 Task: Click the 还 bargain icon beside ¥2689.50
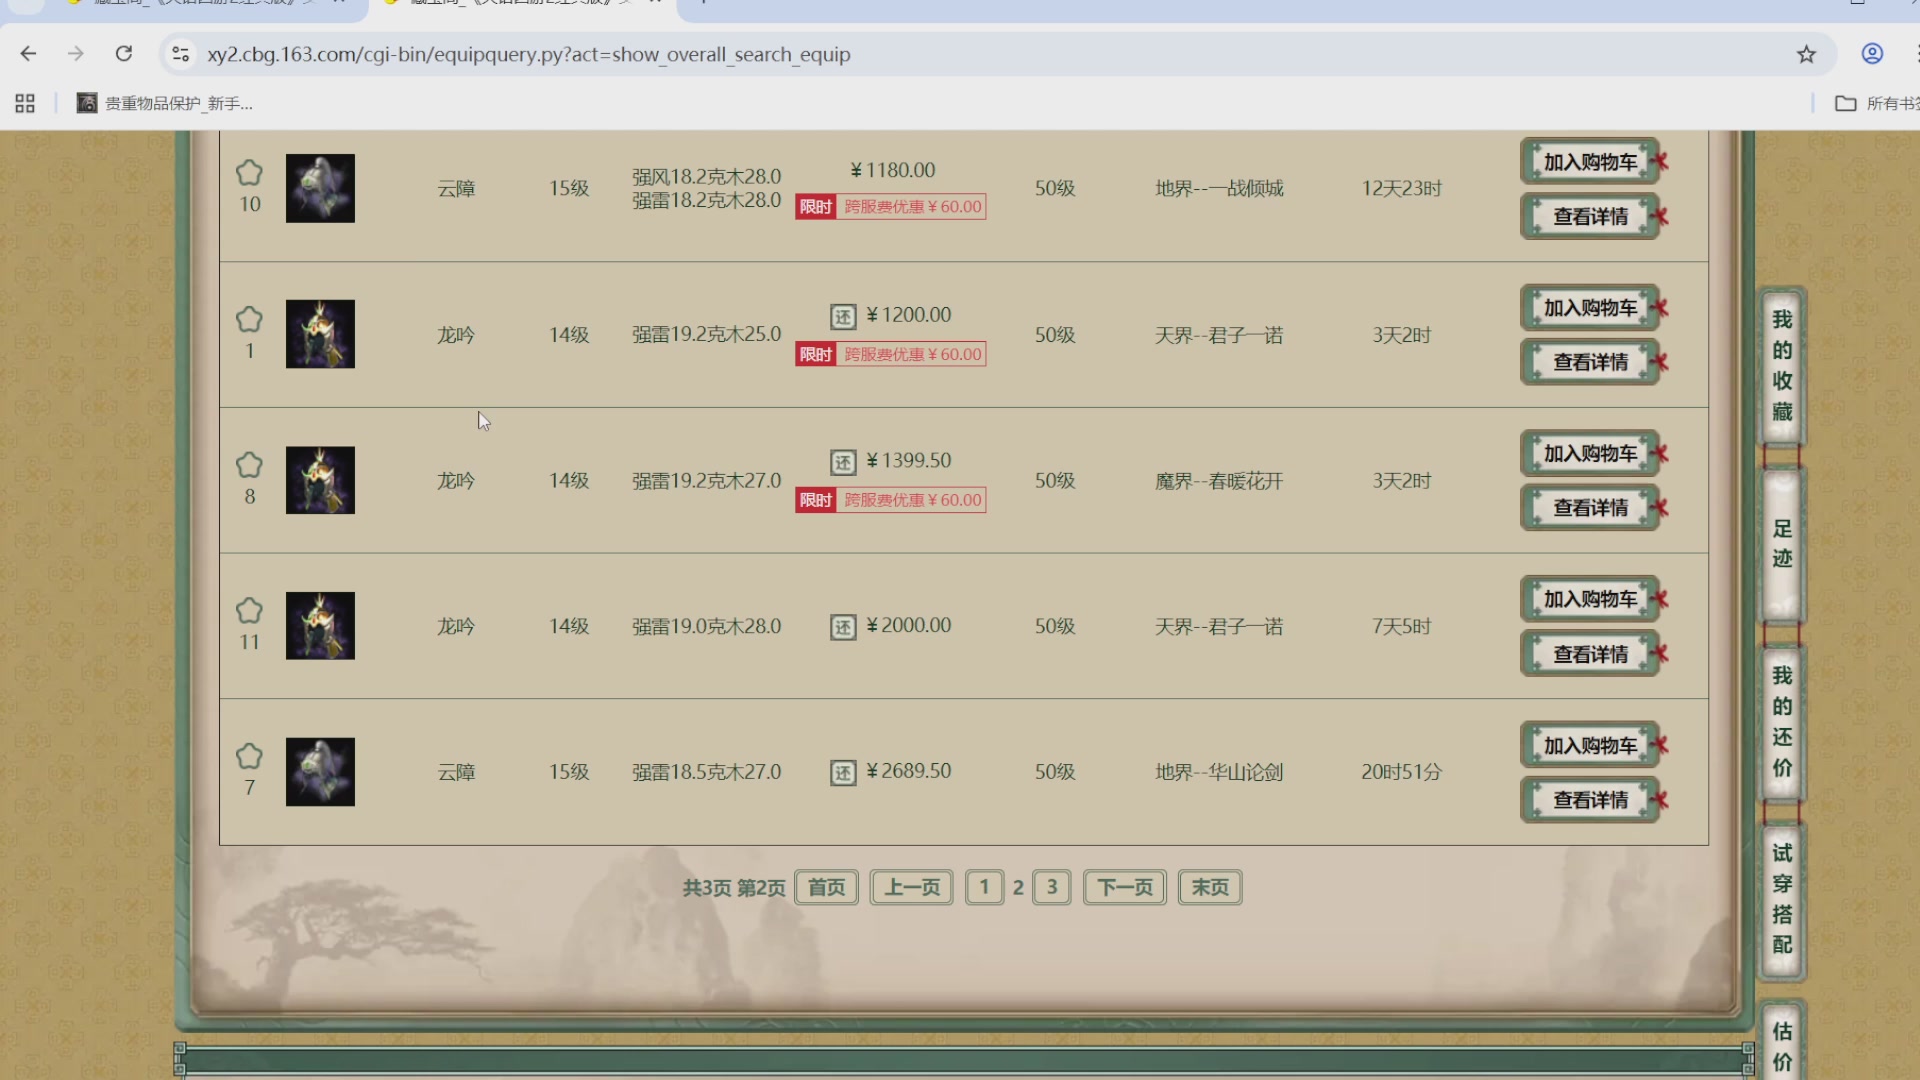pyautogui.click(x=843, y=773)
